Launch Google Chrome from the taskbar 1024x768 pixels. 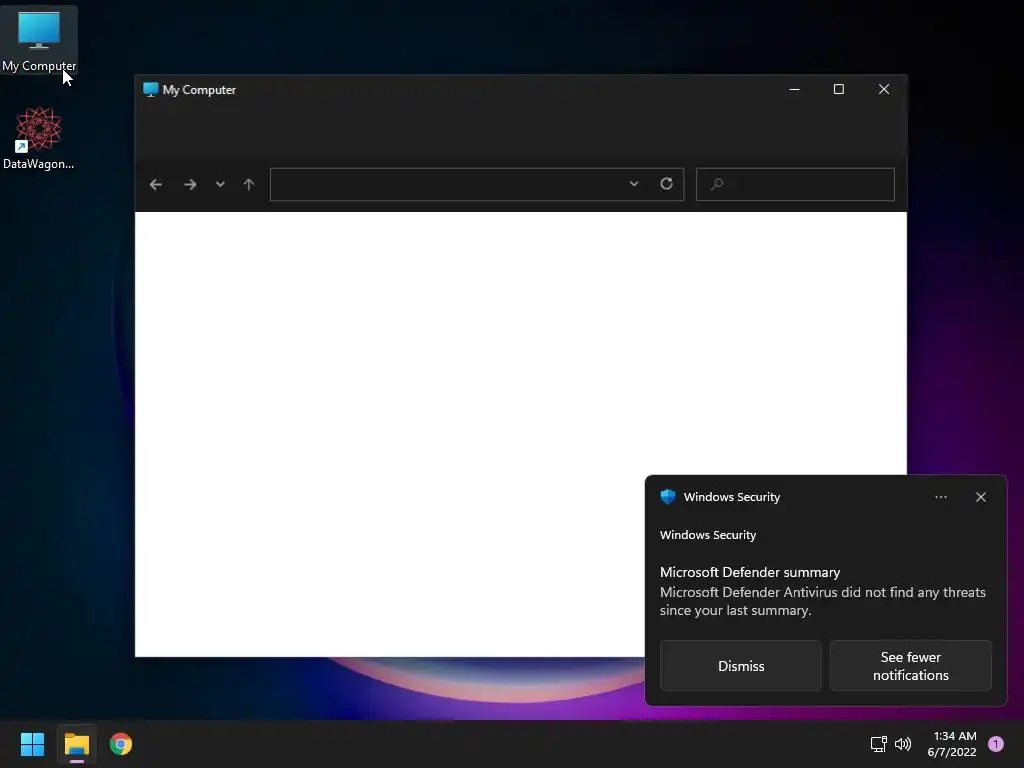point(121,744)
